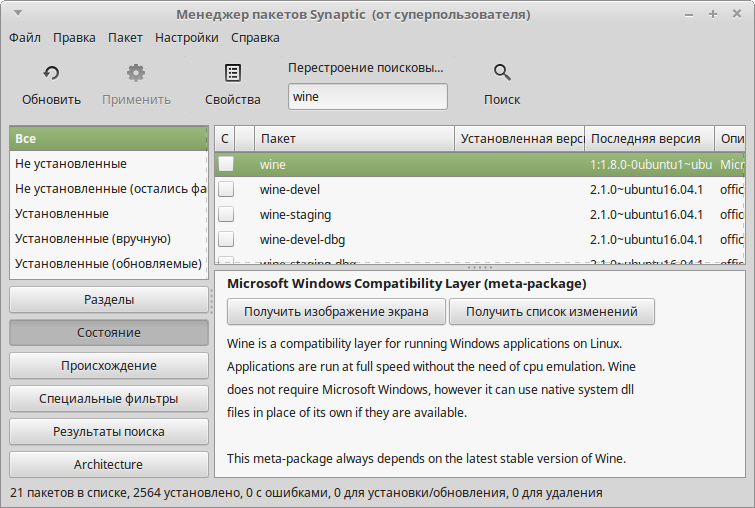Open the window menu arrow in title bar
The width and height of the screenshot is (755, 508).
pos(18,13)
